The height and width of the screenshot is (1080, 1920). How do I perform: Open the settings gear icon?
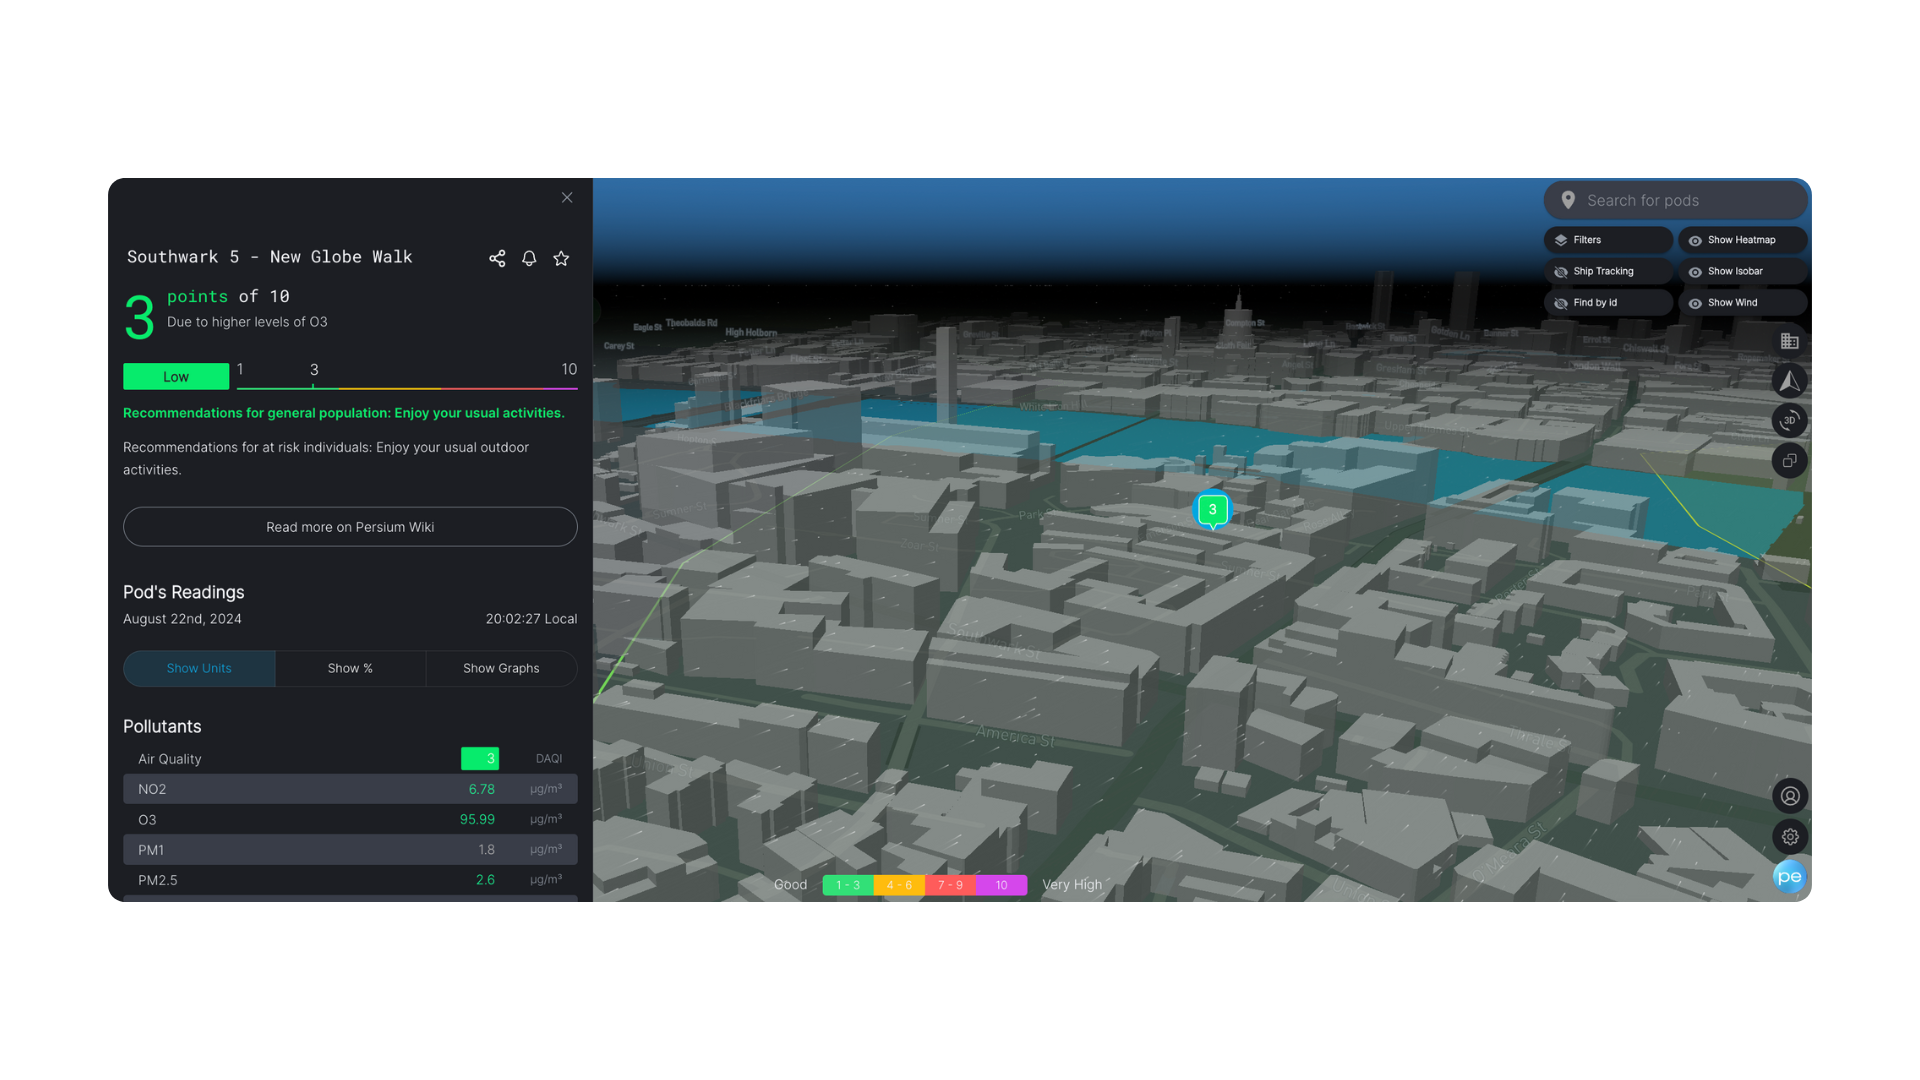click(1789, 836)
